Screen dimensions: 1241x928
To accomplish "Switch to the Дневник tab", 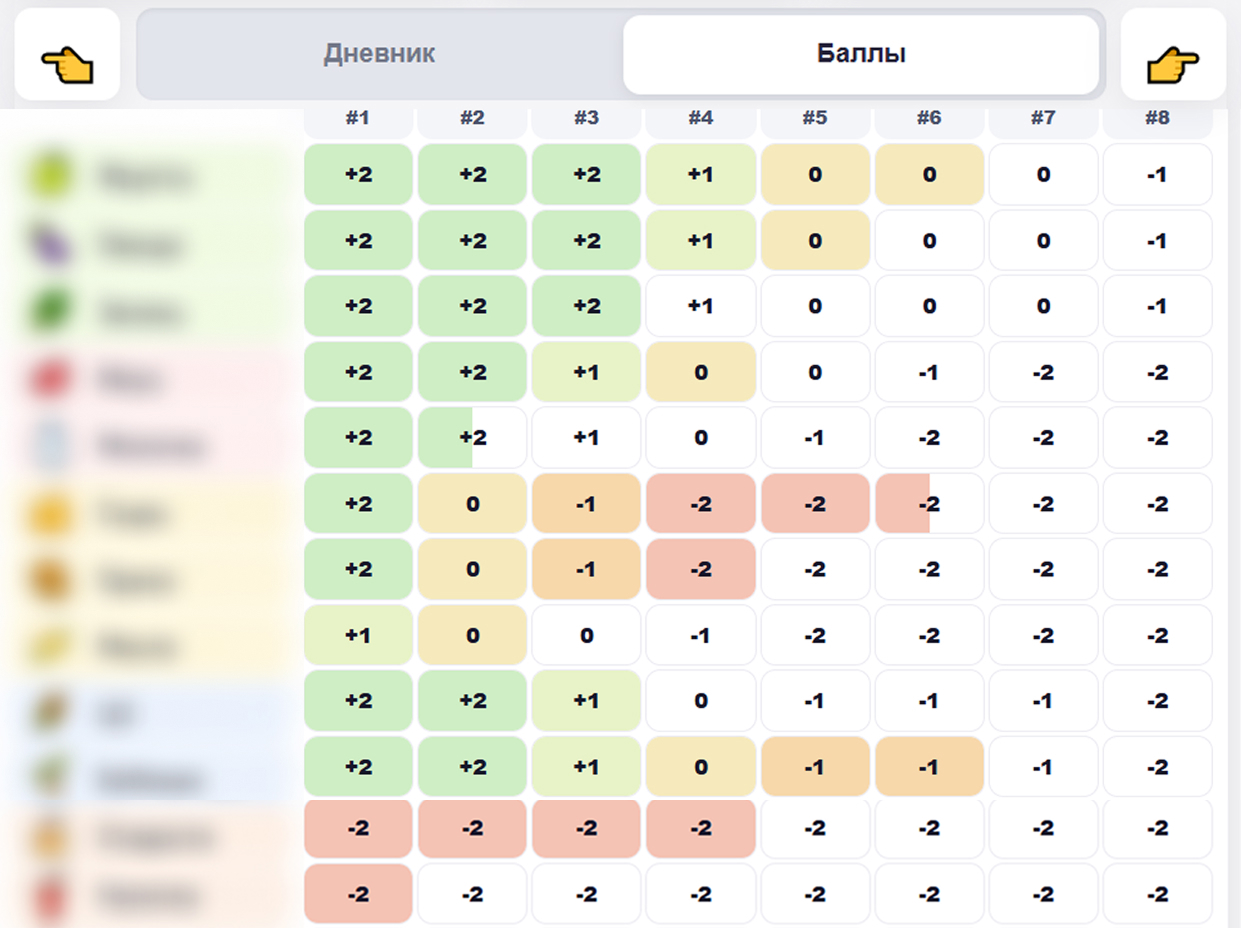I will (x=379, y=54).
